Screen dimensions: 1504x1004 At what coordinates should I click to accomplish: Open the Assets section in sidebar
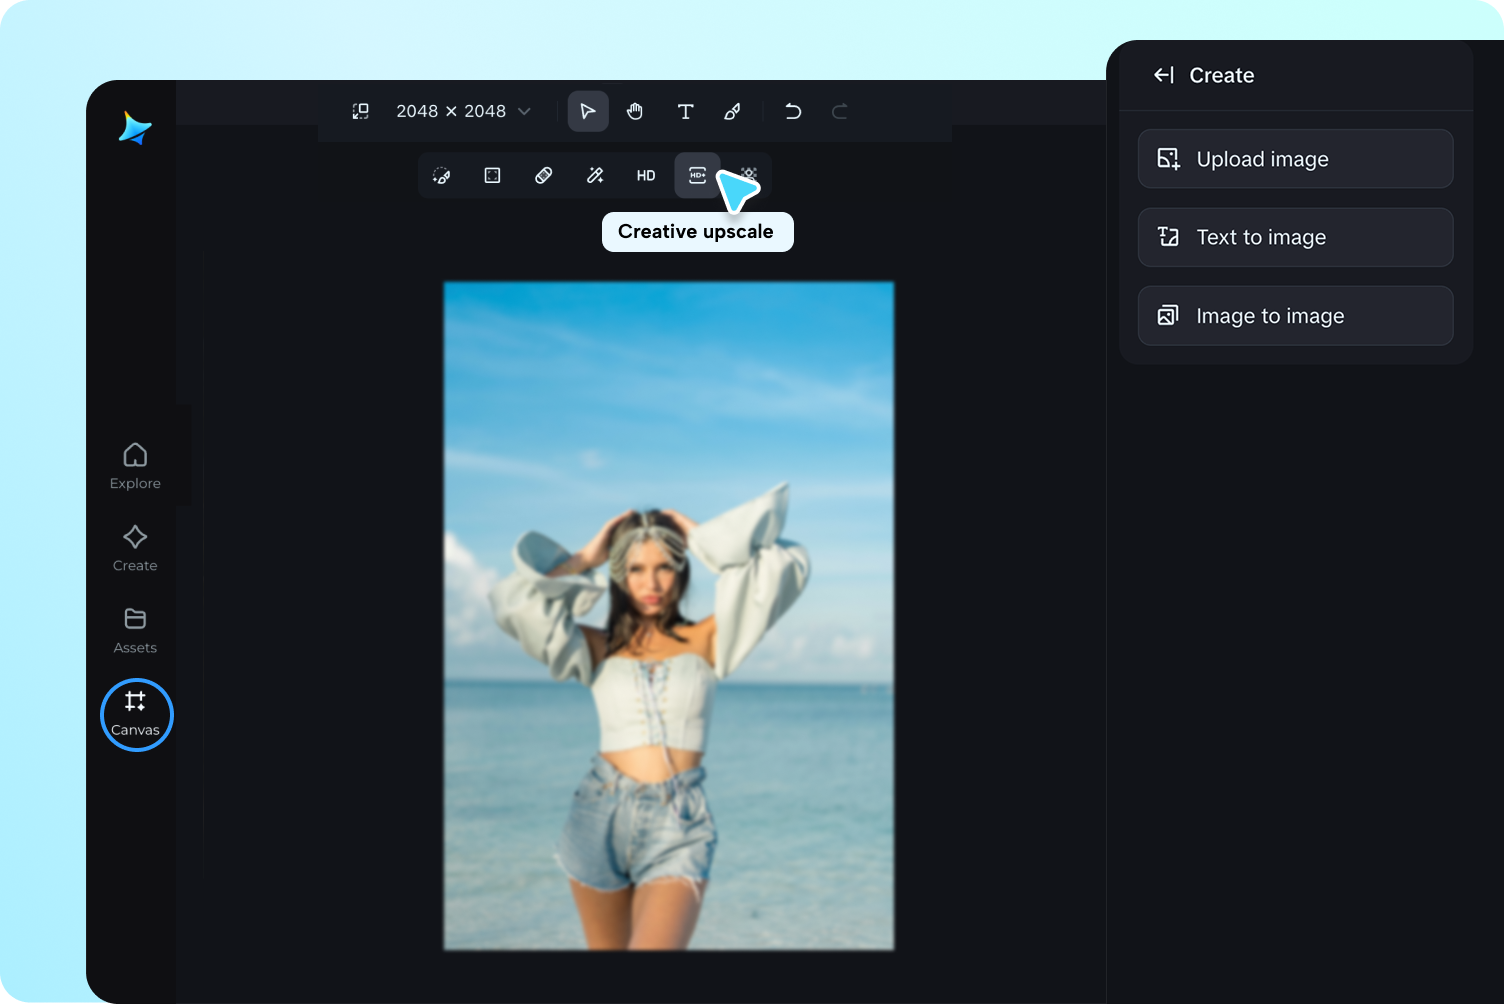(x=135, y=630)
